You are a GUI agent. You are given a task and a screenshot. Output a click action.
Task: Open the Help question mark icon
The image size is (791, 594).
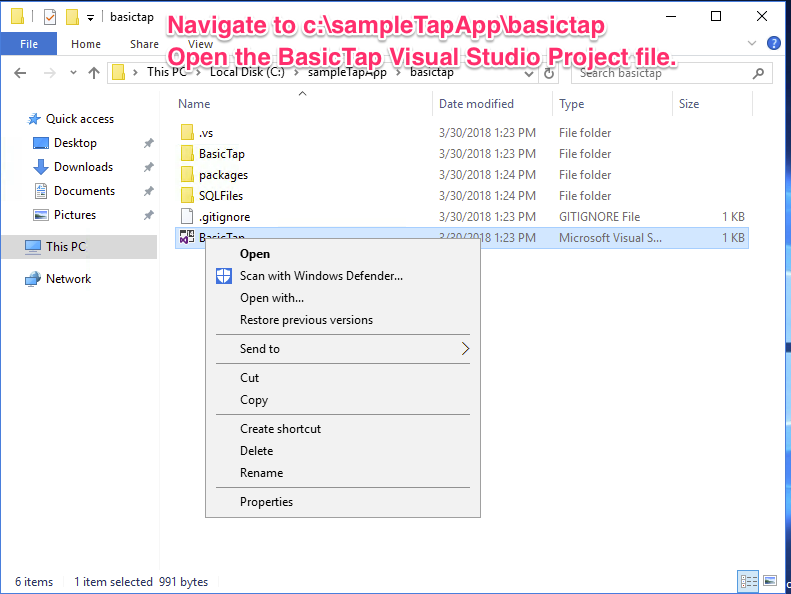click(x=773, y=43)
